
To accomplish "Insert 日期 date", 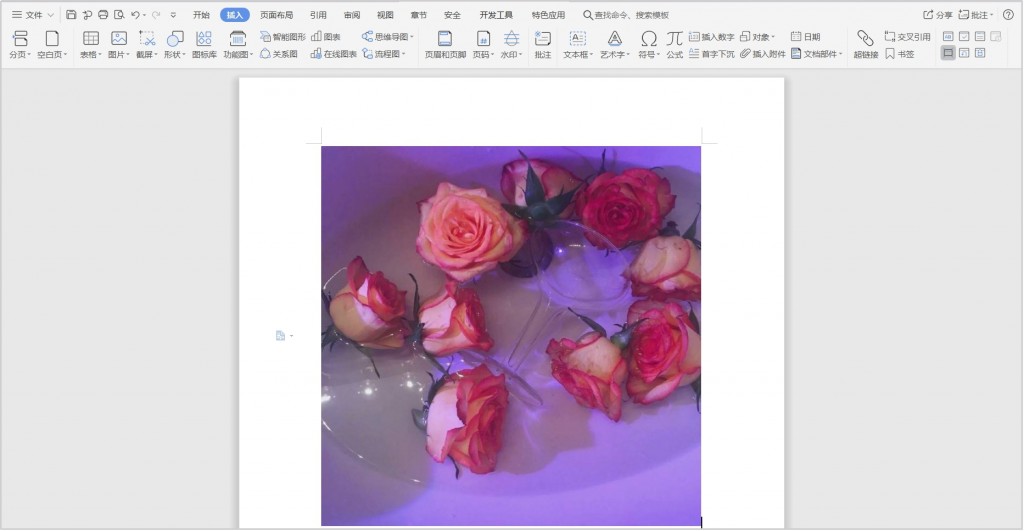I will (805, 37).
